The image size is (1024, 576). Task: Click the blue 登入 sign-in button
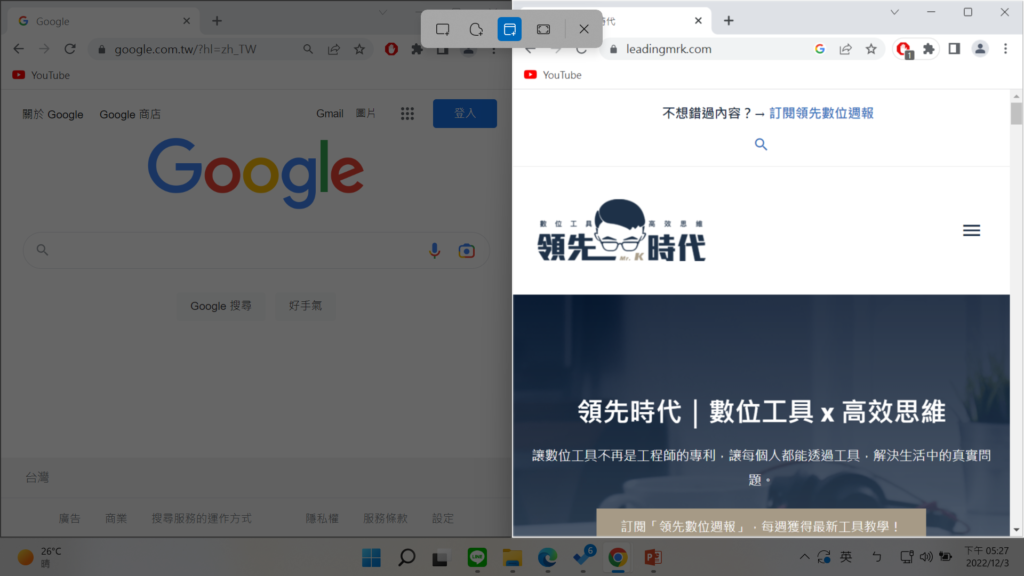[x=465, y=114]
